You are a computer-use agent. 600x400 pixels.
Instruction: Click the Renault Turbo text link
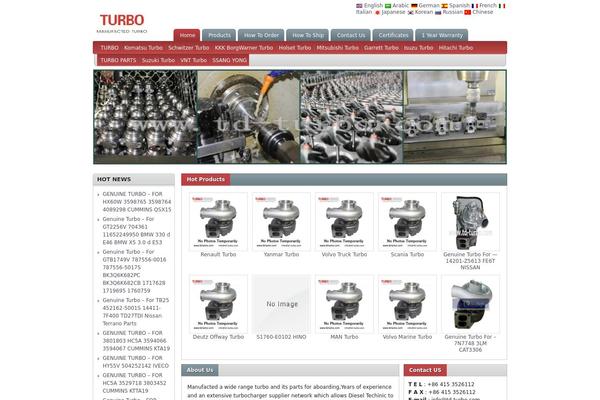pos(218,255)
